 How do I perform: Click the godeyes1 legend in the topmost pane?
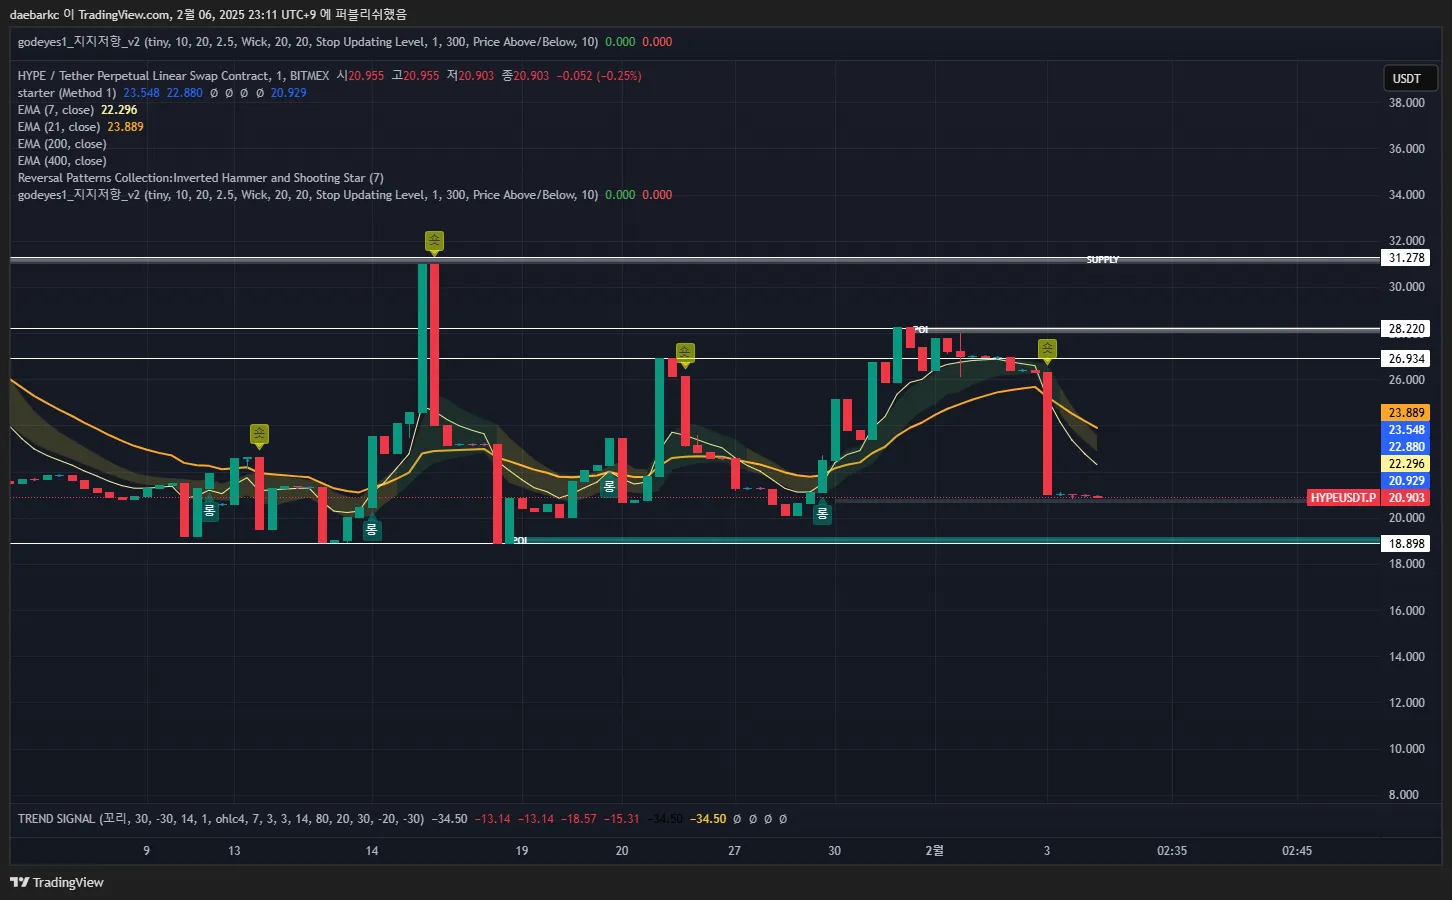pyautogui.click(x=308, y=42)
